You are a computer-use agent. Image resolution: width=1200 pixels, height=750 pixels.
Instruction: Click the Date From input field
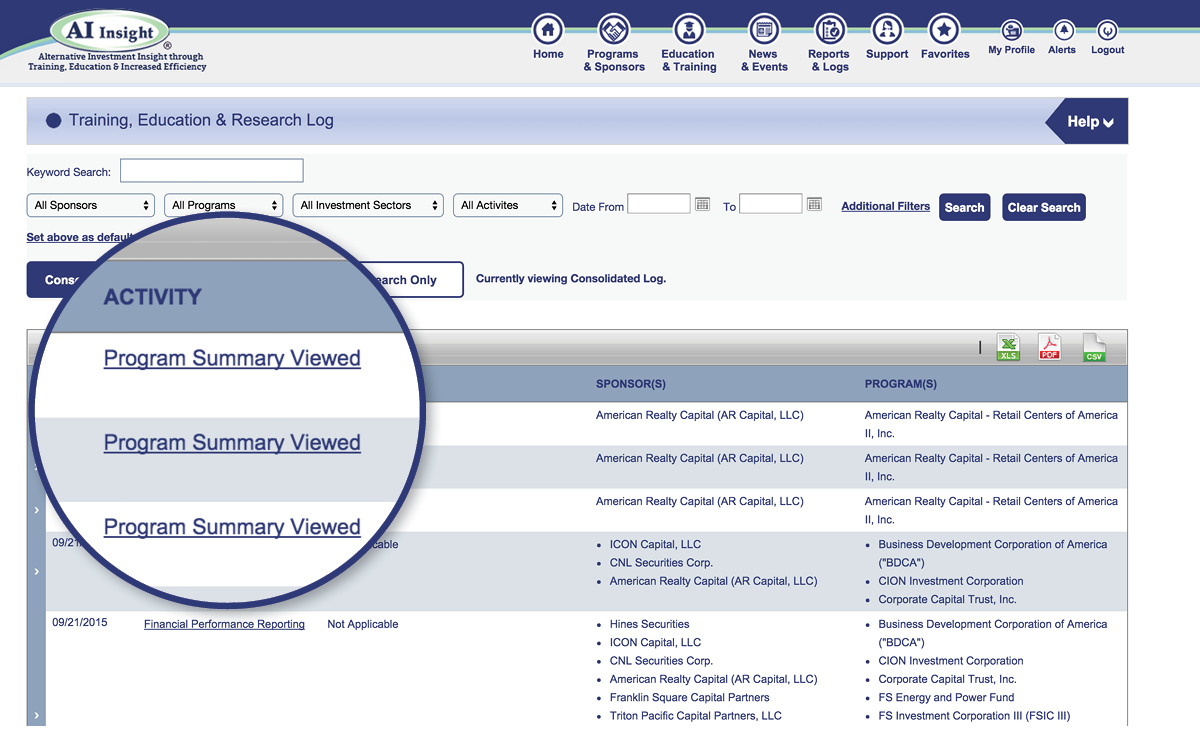[659, 204]
